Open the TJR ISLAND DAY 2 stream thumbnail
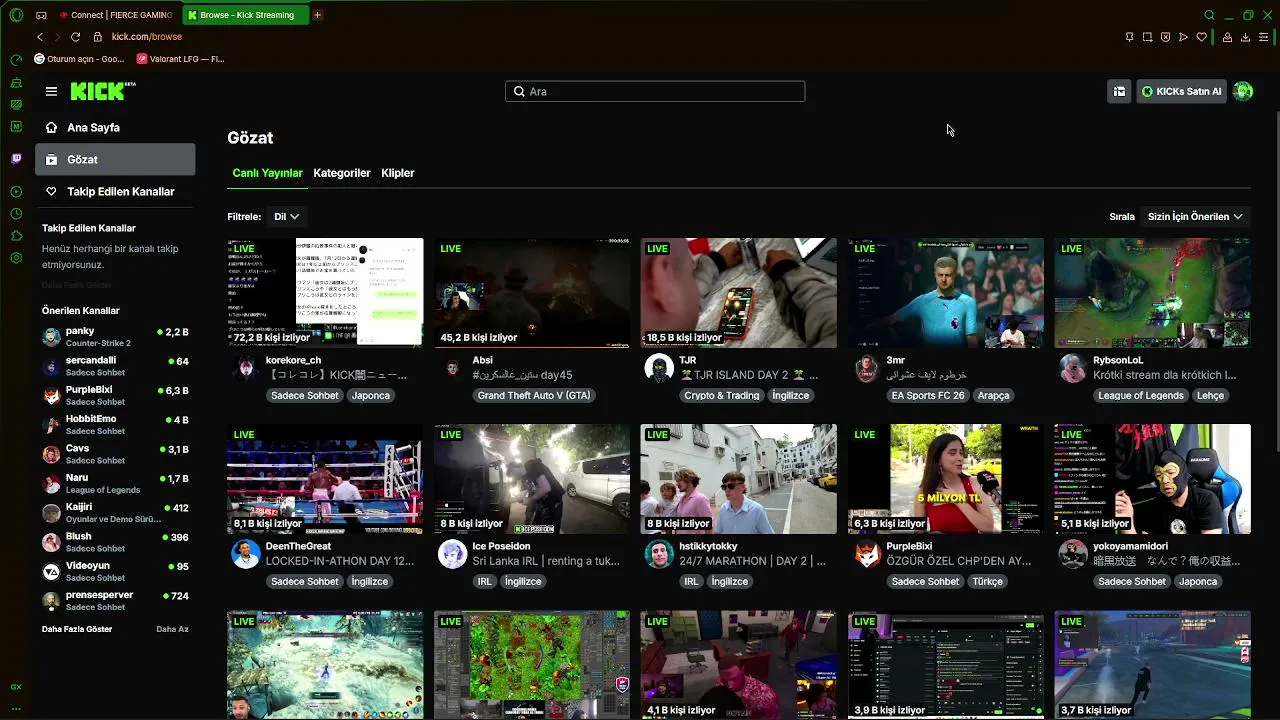This screenshot has height=720, width=1280. tap(739, 293)
